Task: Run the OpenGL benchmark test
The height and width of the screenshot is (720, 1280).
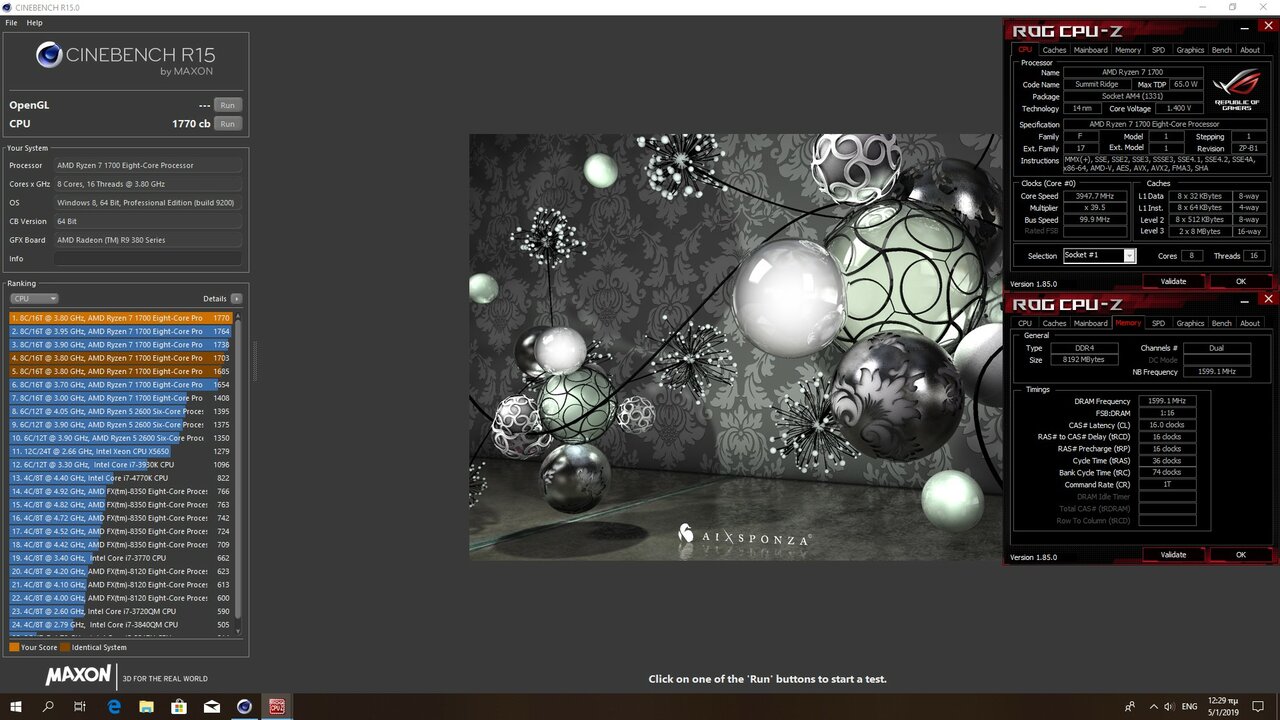Action: pyautogui.click(x=228, y=105)
